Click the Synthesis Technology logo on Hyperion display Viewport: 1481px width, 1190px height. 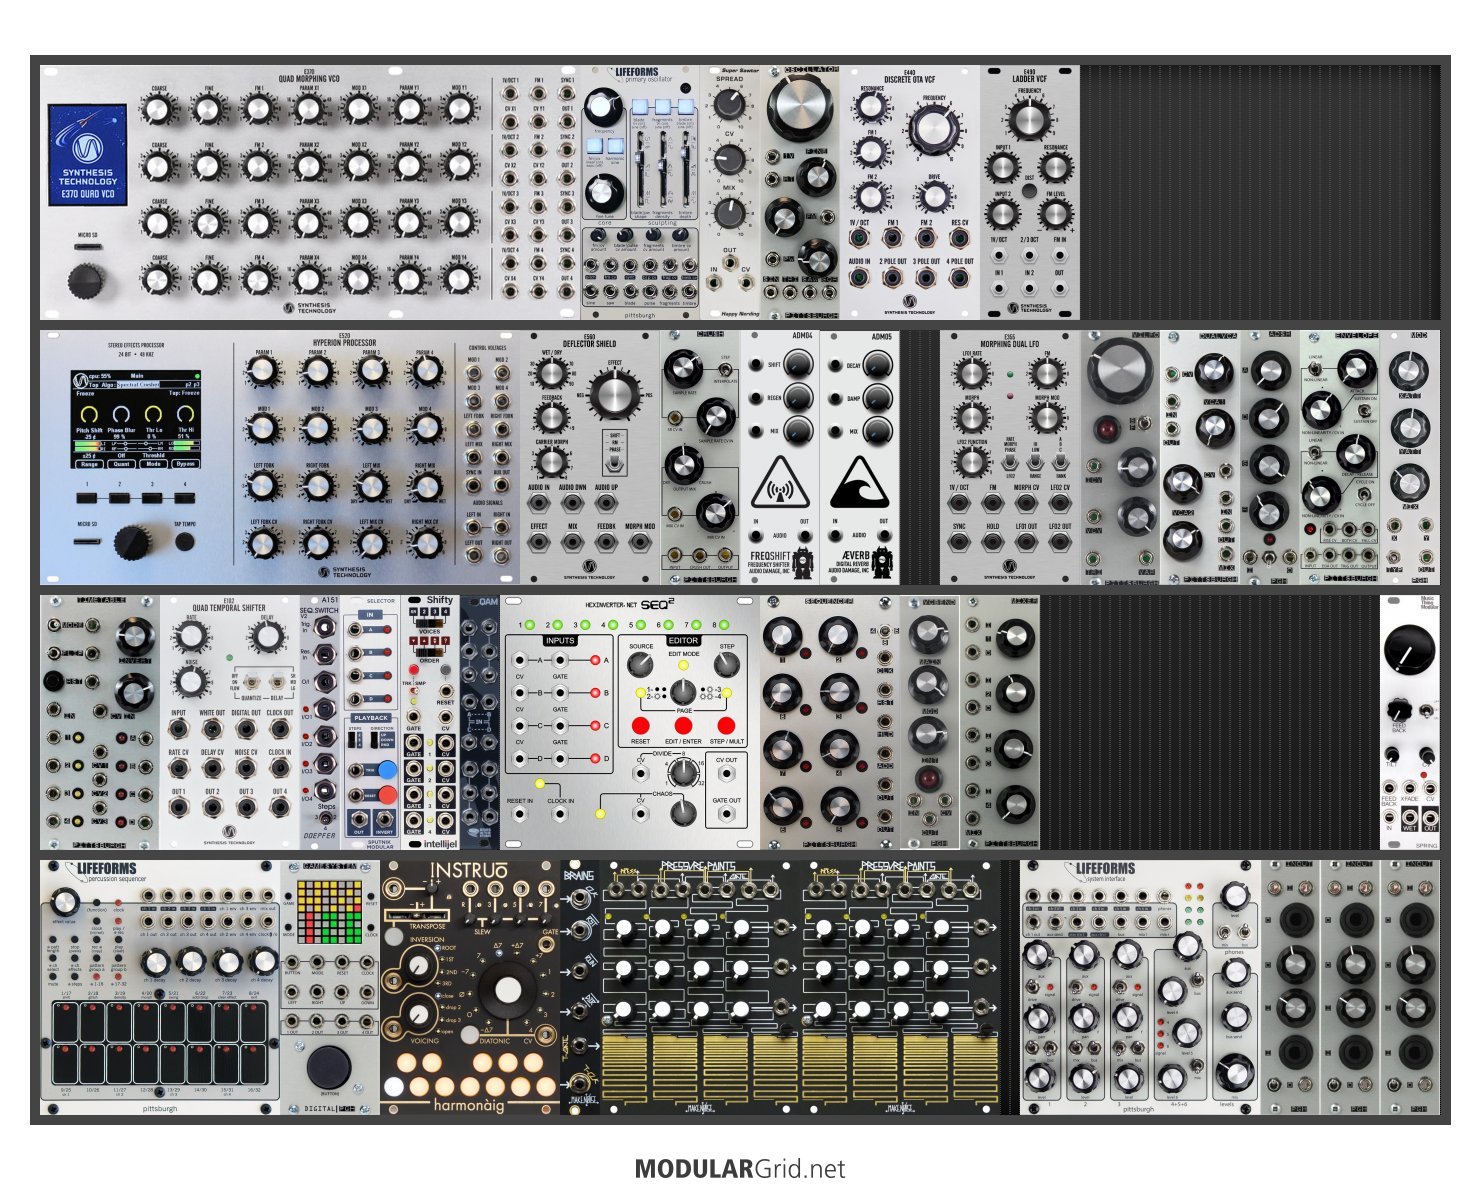tap(79, 379)
